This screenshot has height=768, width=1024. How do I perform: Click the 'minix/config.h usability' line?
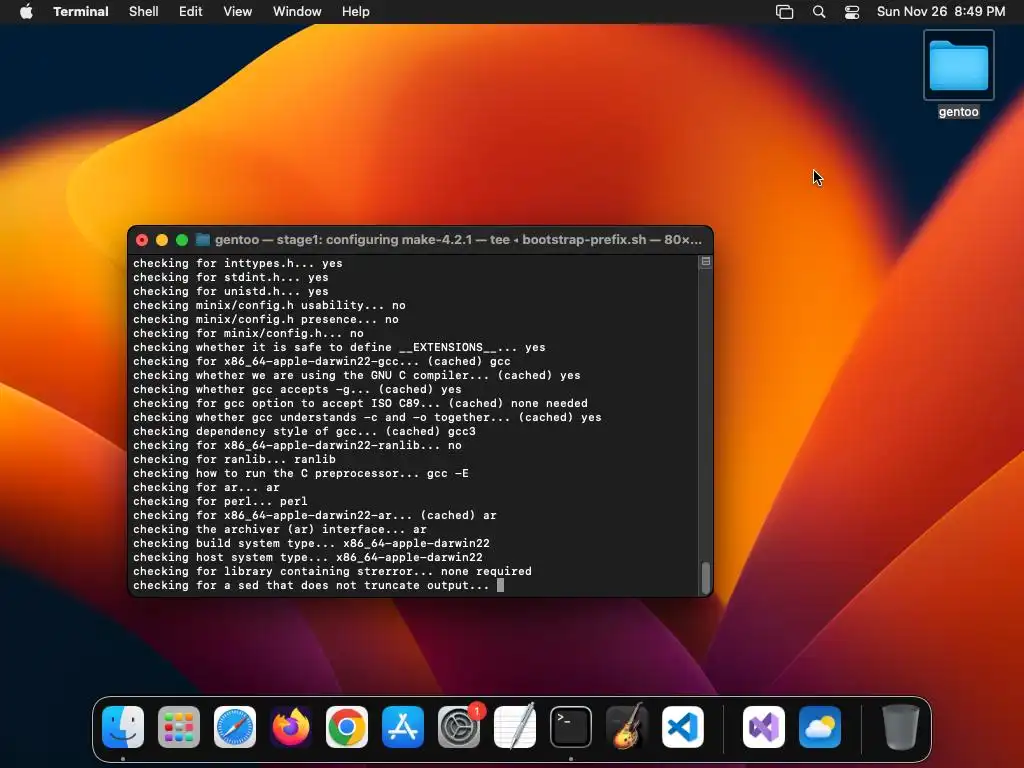(x=269, y=306)
